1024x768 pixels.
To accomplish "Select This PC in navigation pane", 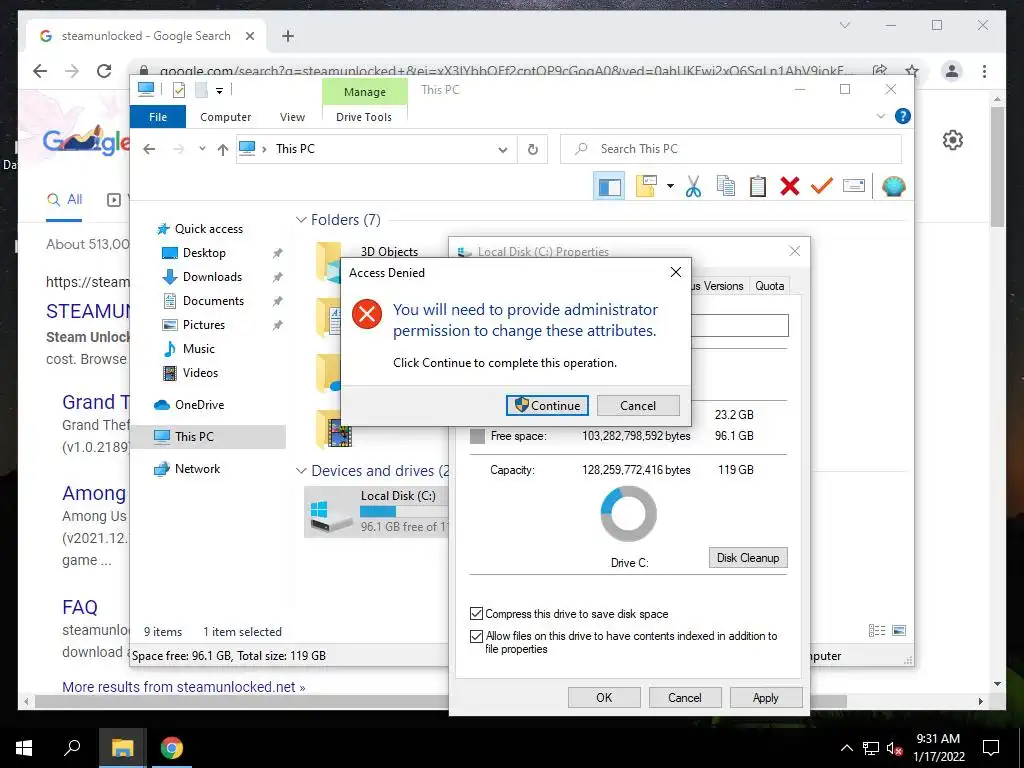I will tap(194, 437).
